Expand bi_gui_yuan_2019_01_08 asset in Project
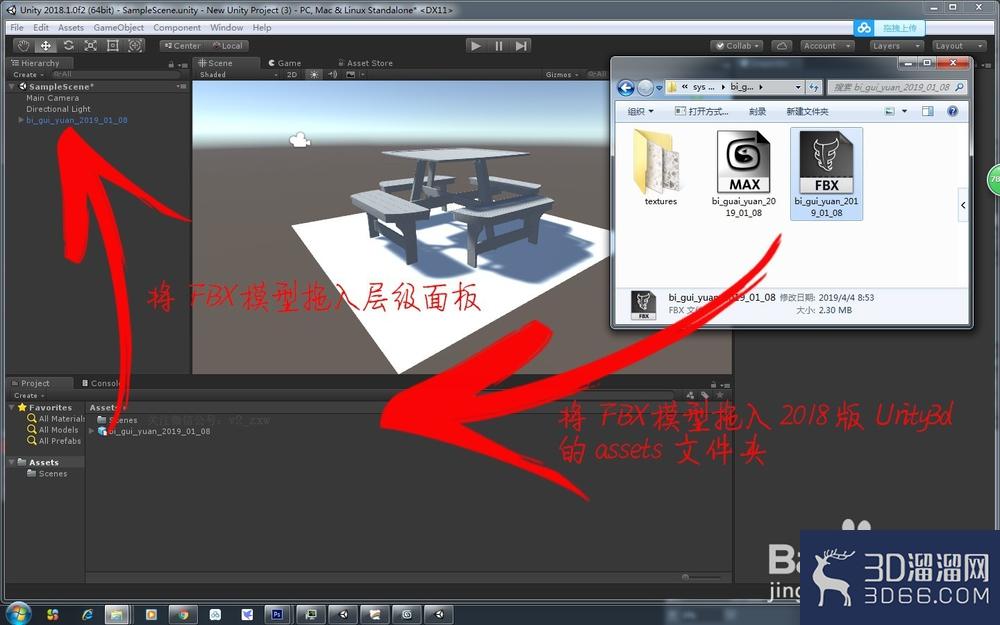Image resolution: width=1000 pixels, height=625 pixels. pyautogui.click(x=92, y=431)
